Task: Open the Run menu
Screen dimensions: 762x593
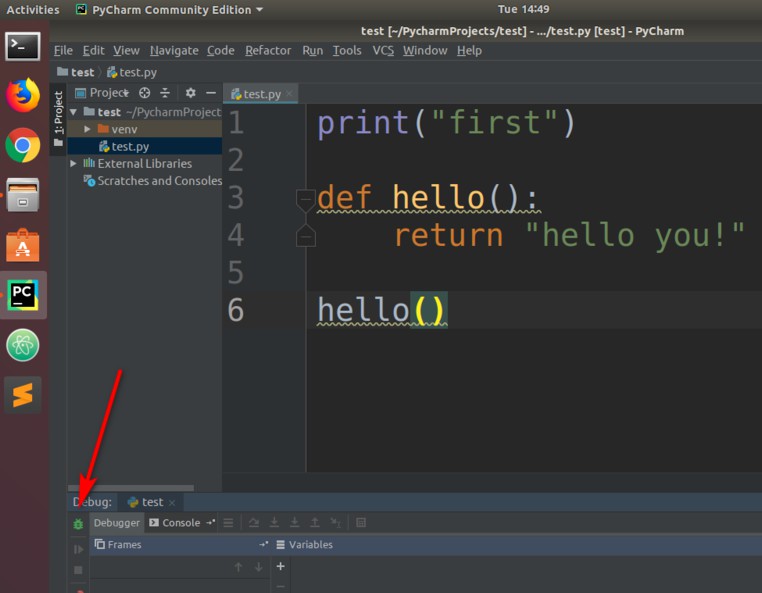Action: pos(312,51)
